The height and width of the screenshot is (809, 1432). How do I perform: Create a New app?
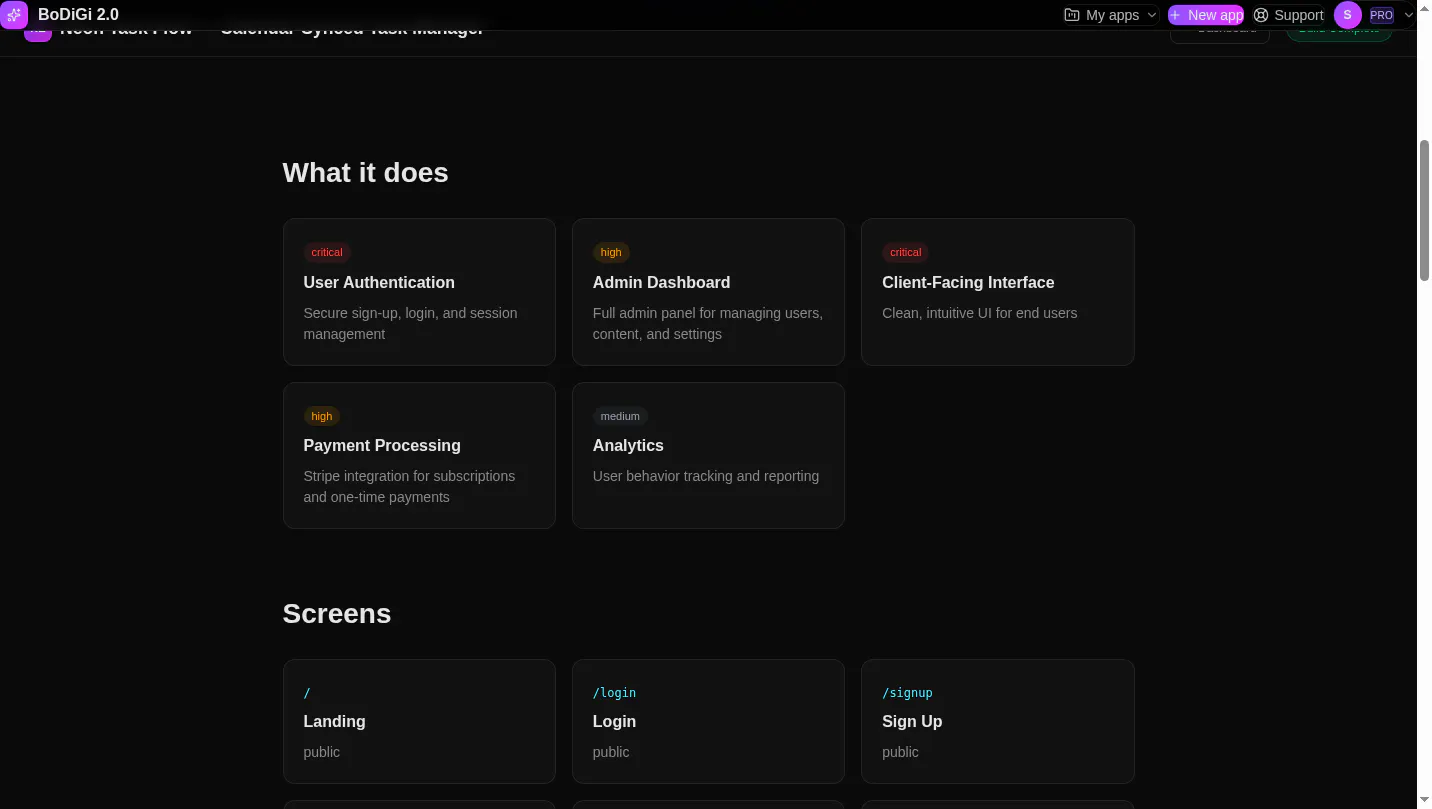tap(1206, 15)
